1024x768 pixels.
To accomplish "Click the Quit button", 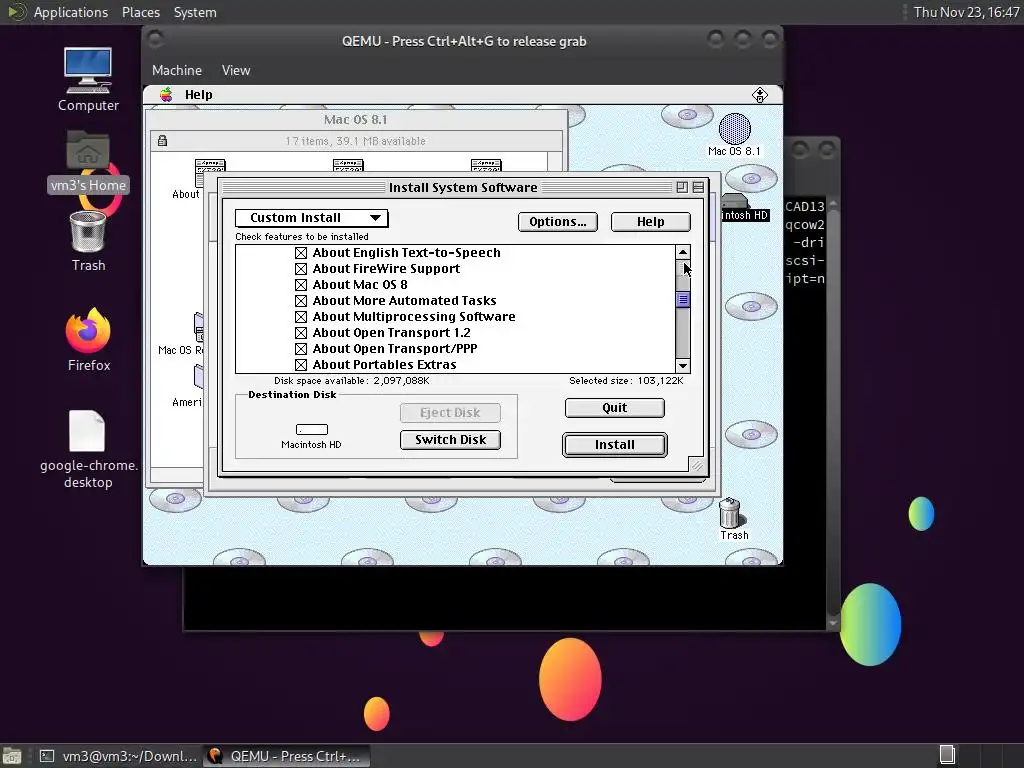I will pyautogui.click(x=615, y=408).
